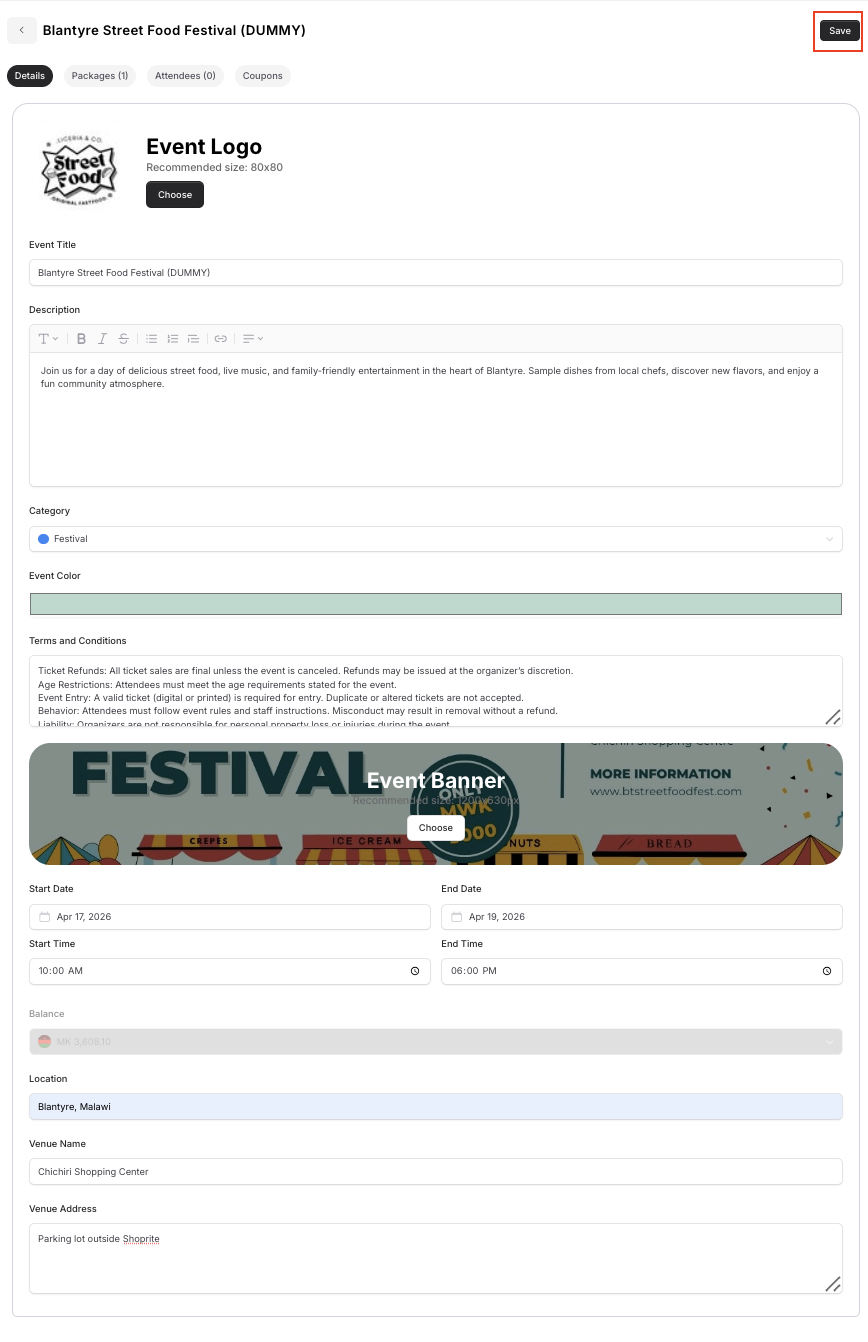Click the Event Color swatch bar

click(436, 604)
